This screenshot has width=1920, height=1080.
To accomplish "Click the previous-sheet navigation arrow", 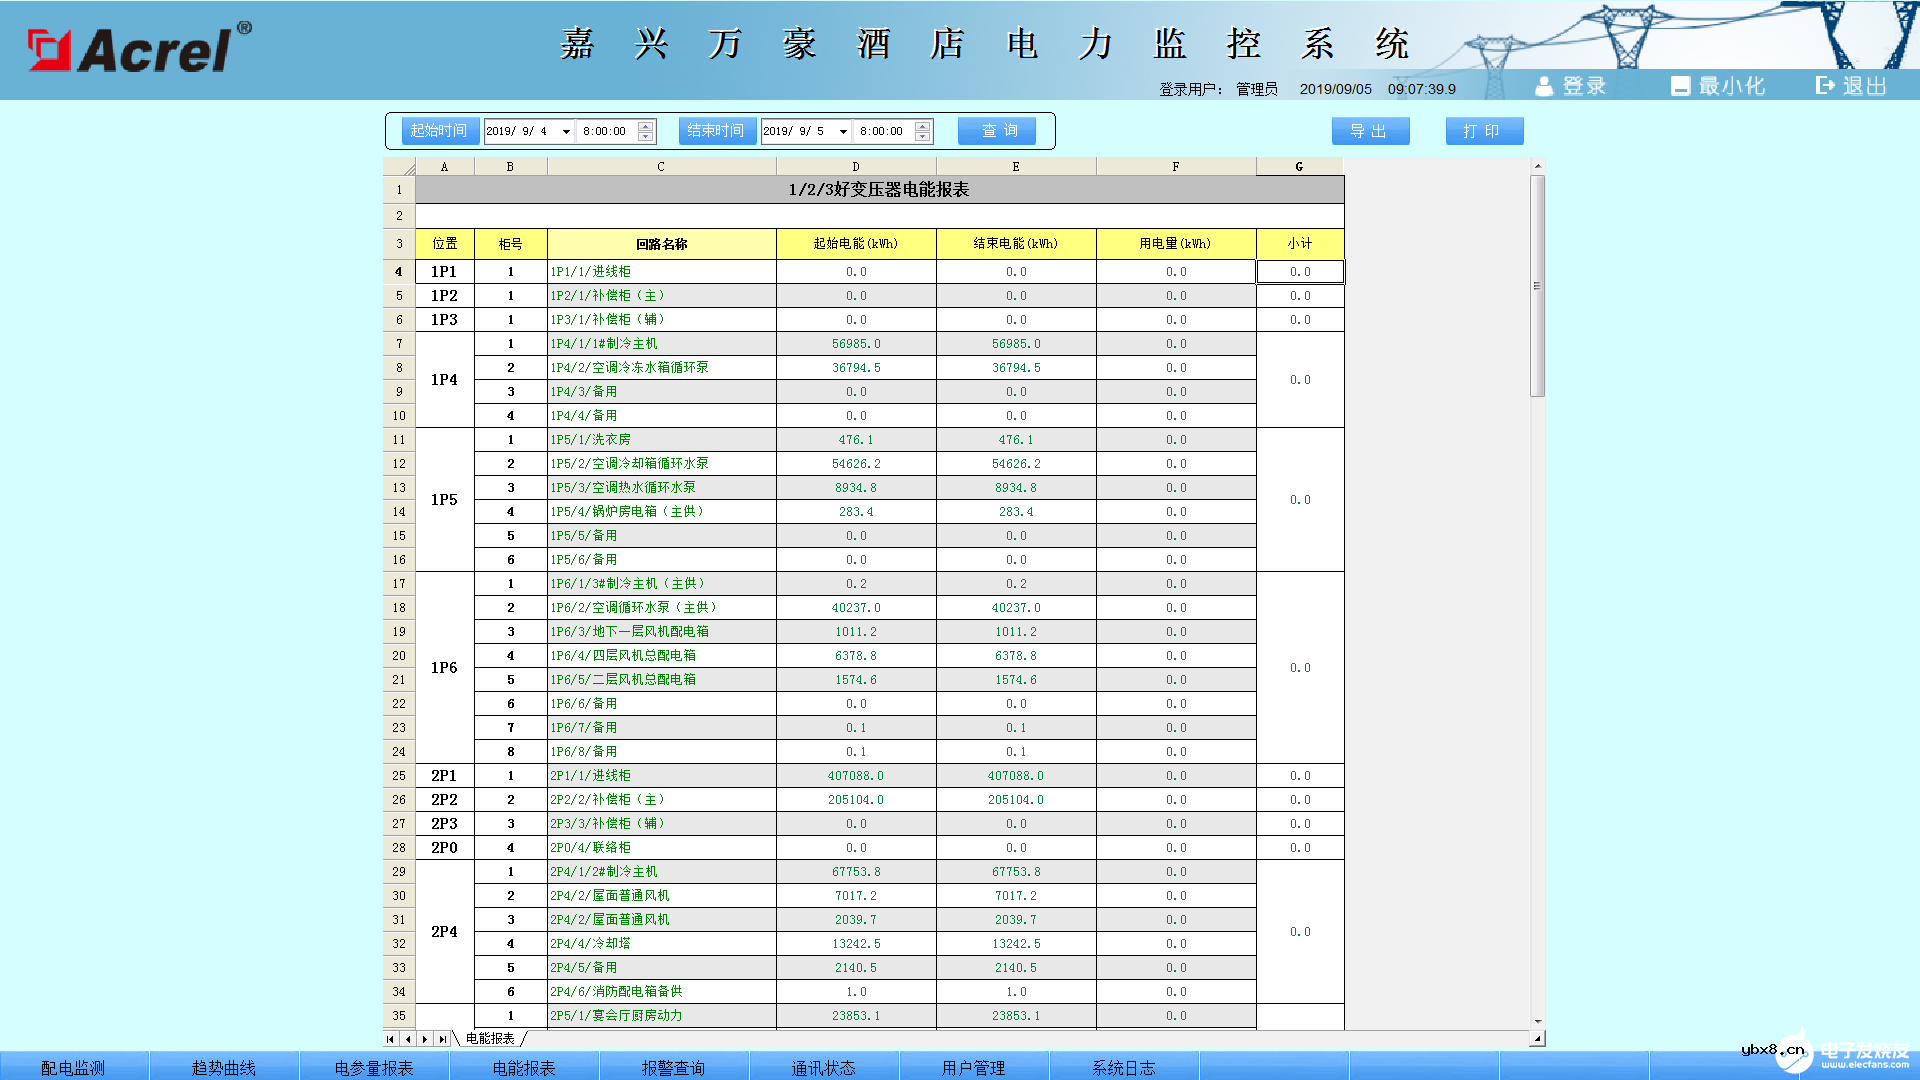I will coord(409,1039).
